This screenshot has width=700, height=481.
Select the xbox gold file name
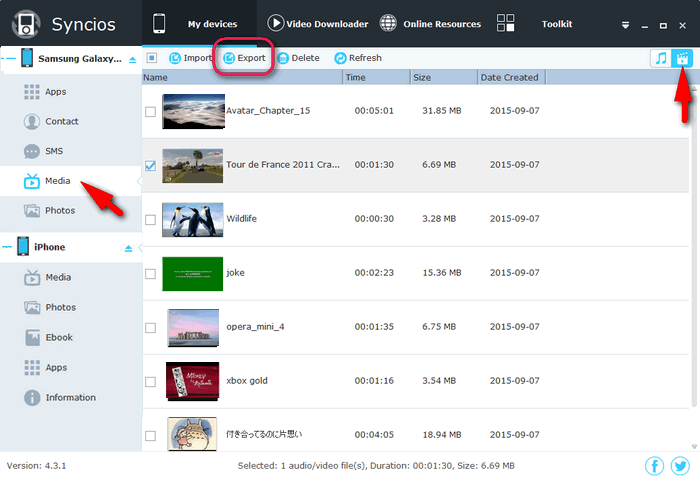[x=247, y=381]
